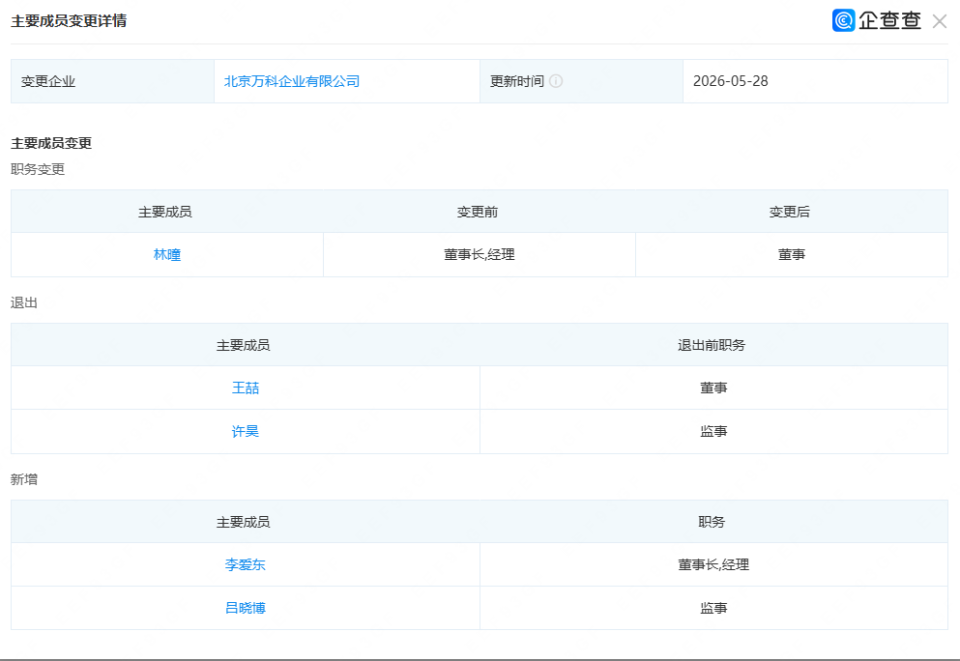Image resolution: width=960 pixels, height=661 pixels.
Task: Select the update date 2026-05-28
Action: point(730,81)
